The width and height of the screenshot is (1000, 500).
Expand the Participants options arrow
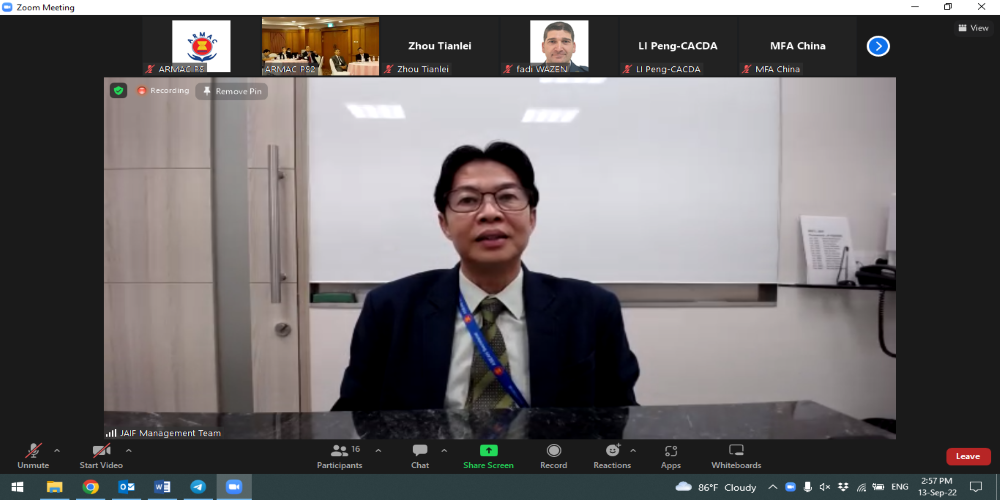(378, 451)
